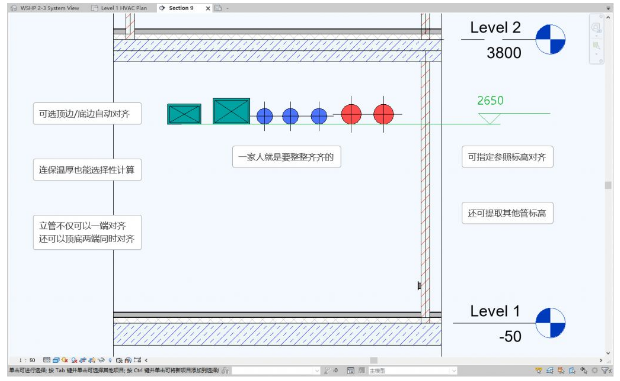Click the Level 2 level head symbol
This screenshot has width=620, height=381.
(550, 39)
